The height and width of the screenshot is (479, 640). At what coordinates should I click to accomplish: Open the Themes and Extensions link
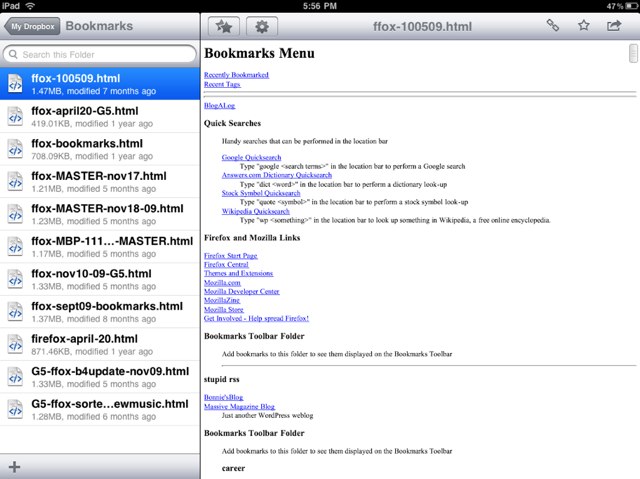click(238, 273)
